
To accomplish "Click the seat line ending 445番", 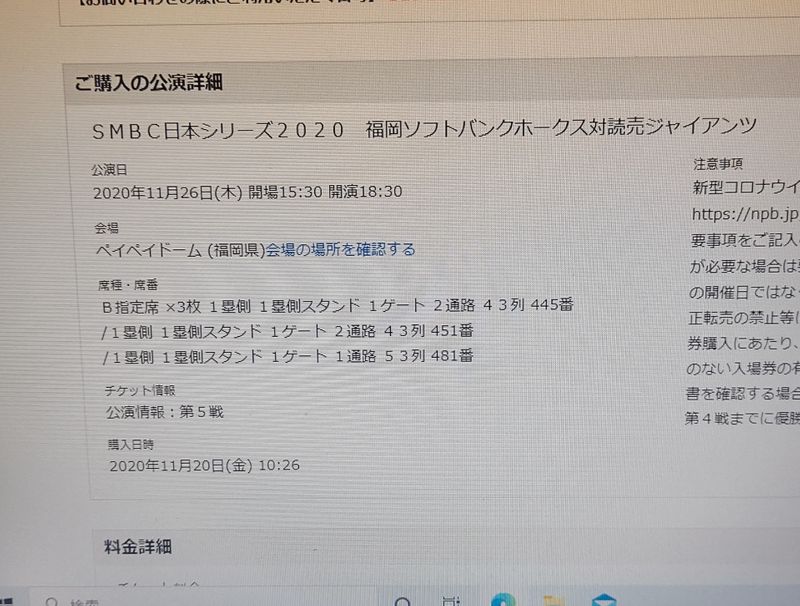I will [x=338, y=306].
